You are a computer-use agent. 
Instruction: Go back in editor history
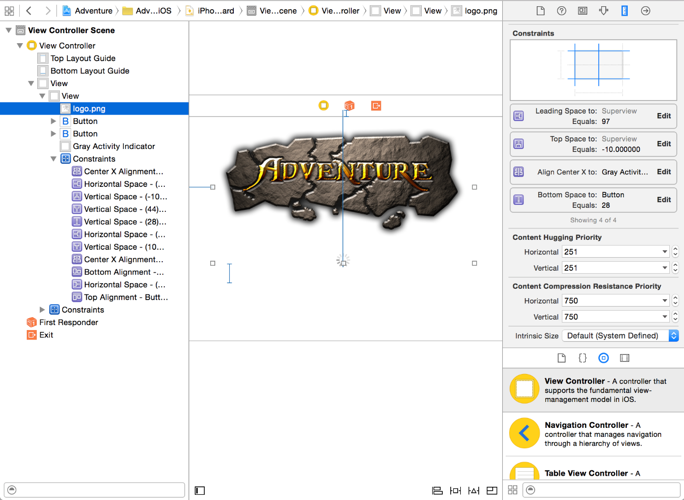[x=29, y=10]
